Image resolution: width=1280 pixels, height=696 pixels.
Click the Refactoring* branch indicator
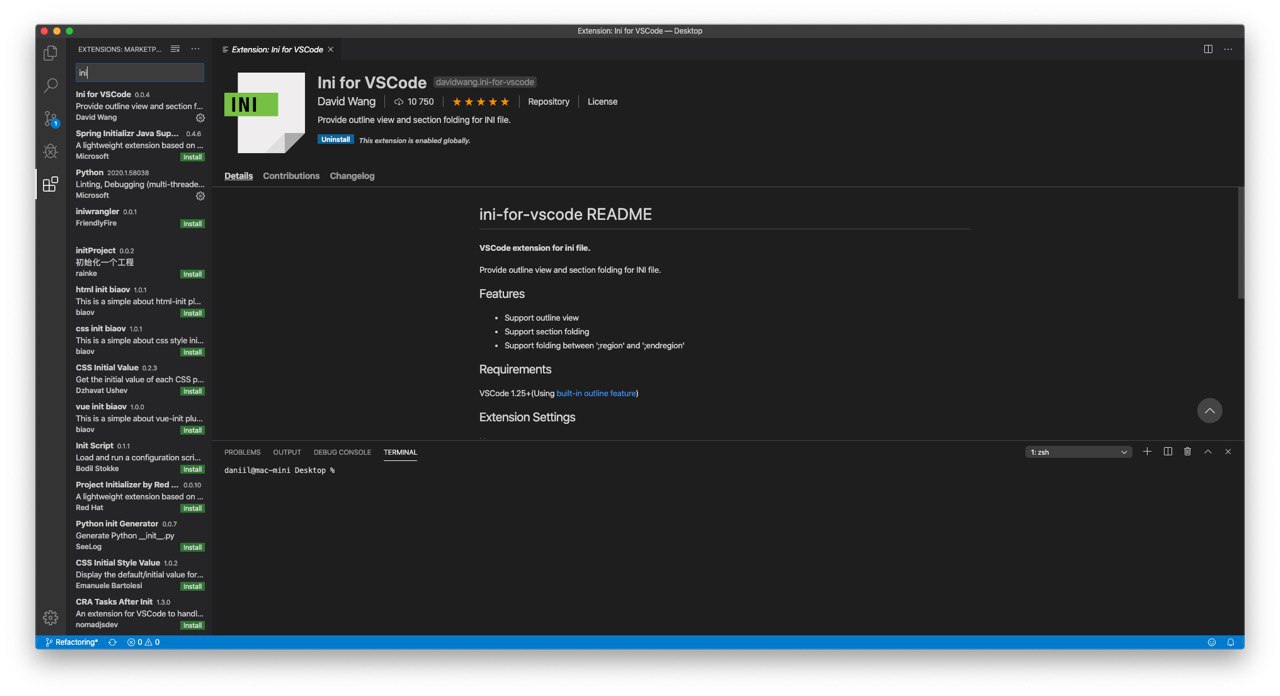72,642
